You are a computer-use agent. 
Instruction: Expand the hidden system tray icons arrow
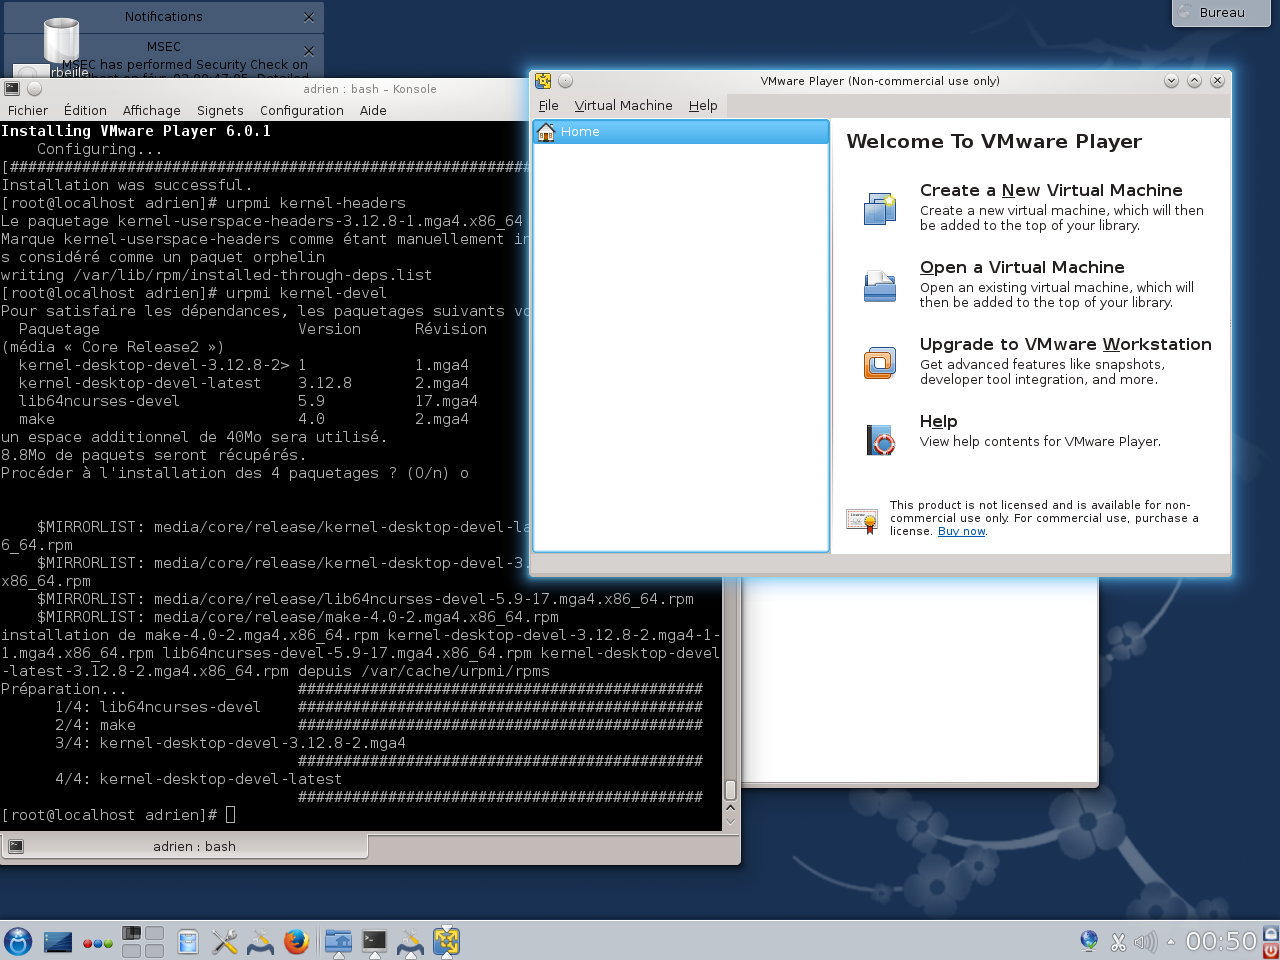tap(1171, 941)
